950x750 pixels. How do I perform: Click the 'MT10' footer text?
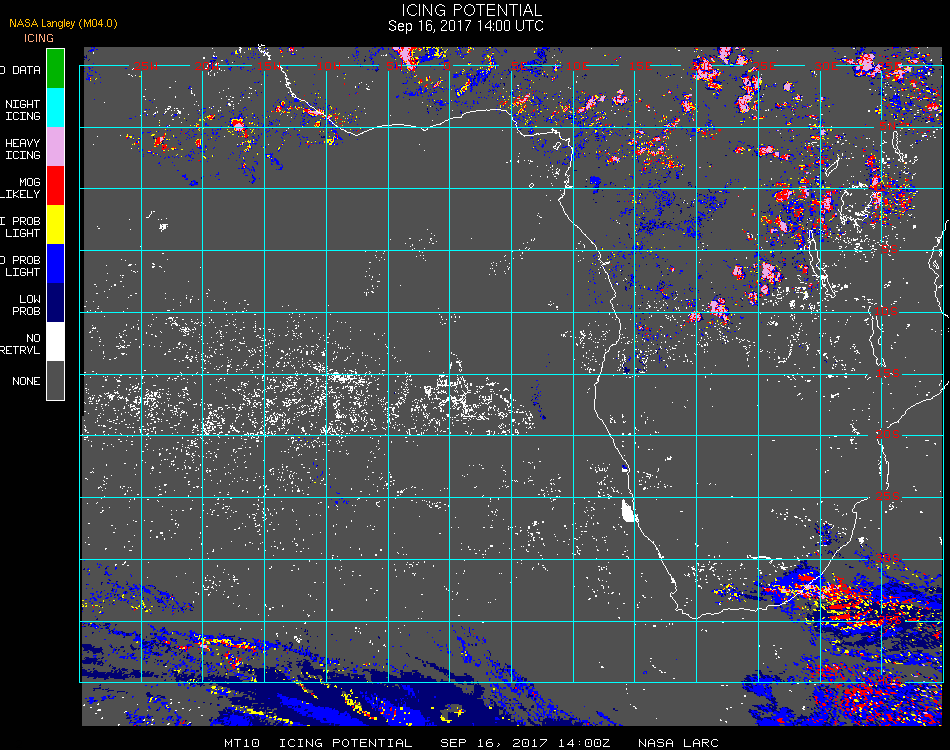pos(242,743)
